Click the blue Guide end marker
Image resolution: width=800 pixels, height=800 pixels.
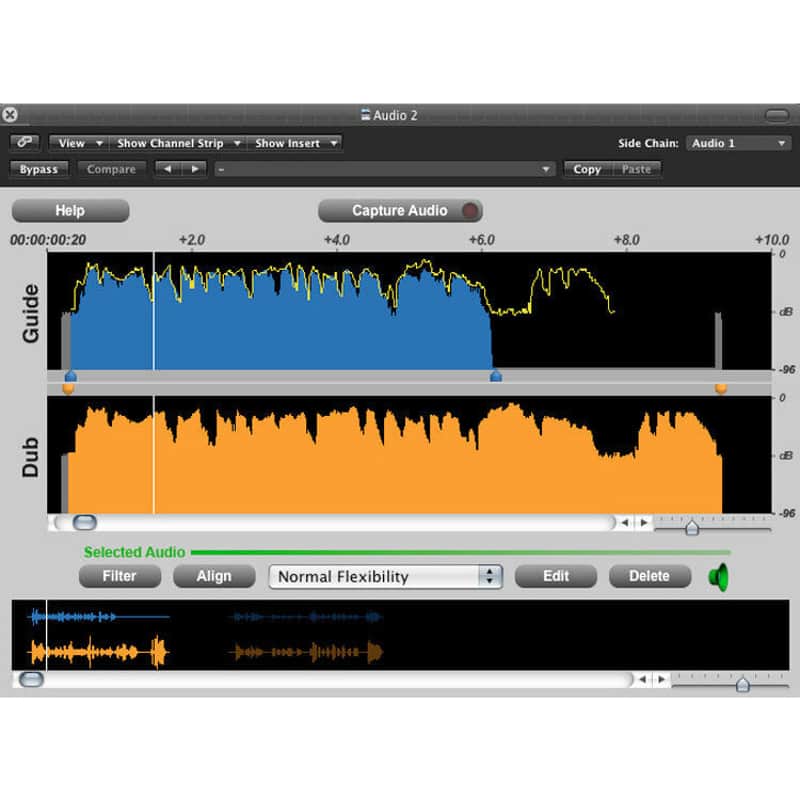click(x=495, y=377)
